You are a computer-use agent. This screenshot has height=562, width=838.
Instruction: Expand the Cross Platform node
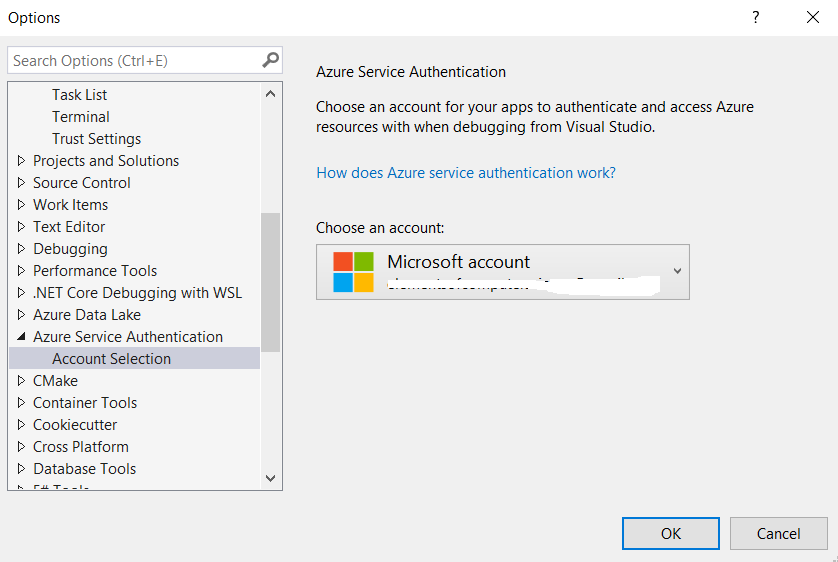tap(21, 446)
